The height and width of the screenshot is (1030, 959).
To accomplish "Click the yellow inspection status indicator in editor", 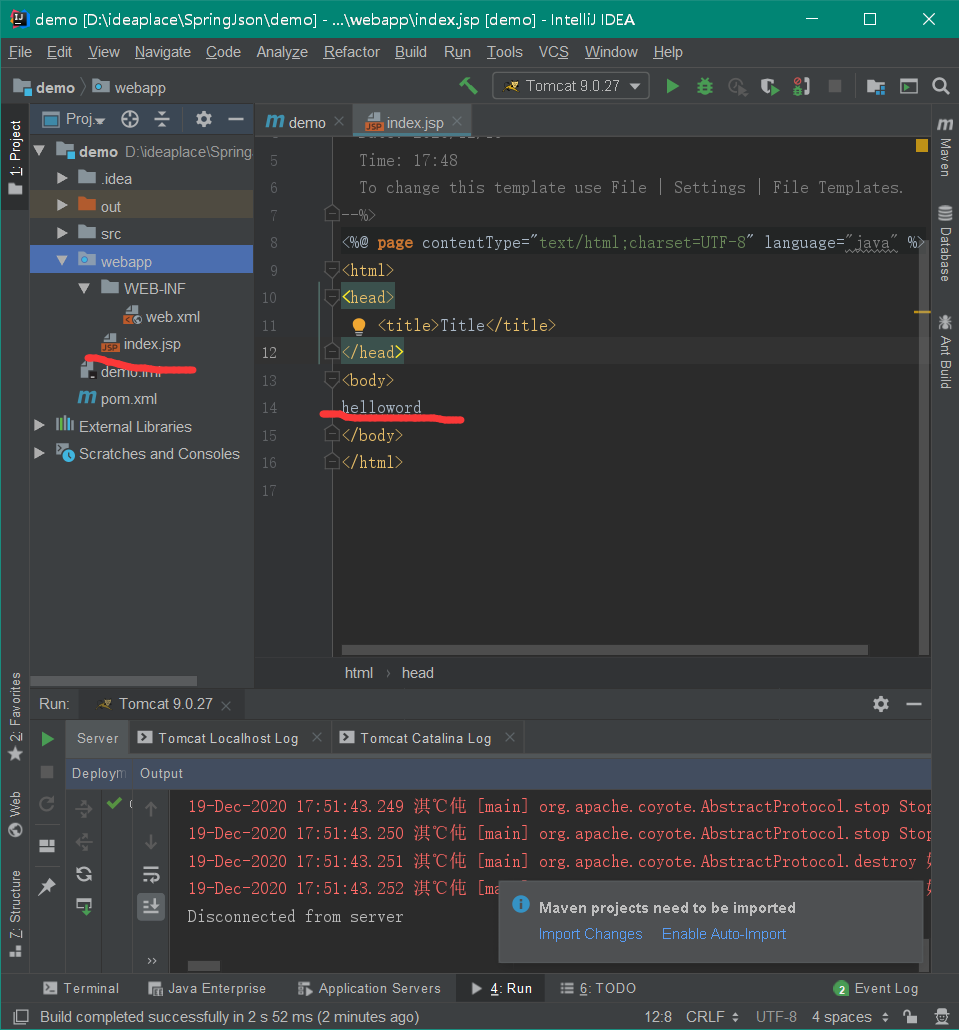I will [922, 146].
